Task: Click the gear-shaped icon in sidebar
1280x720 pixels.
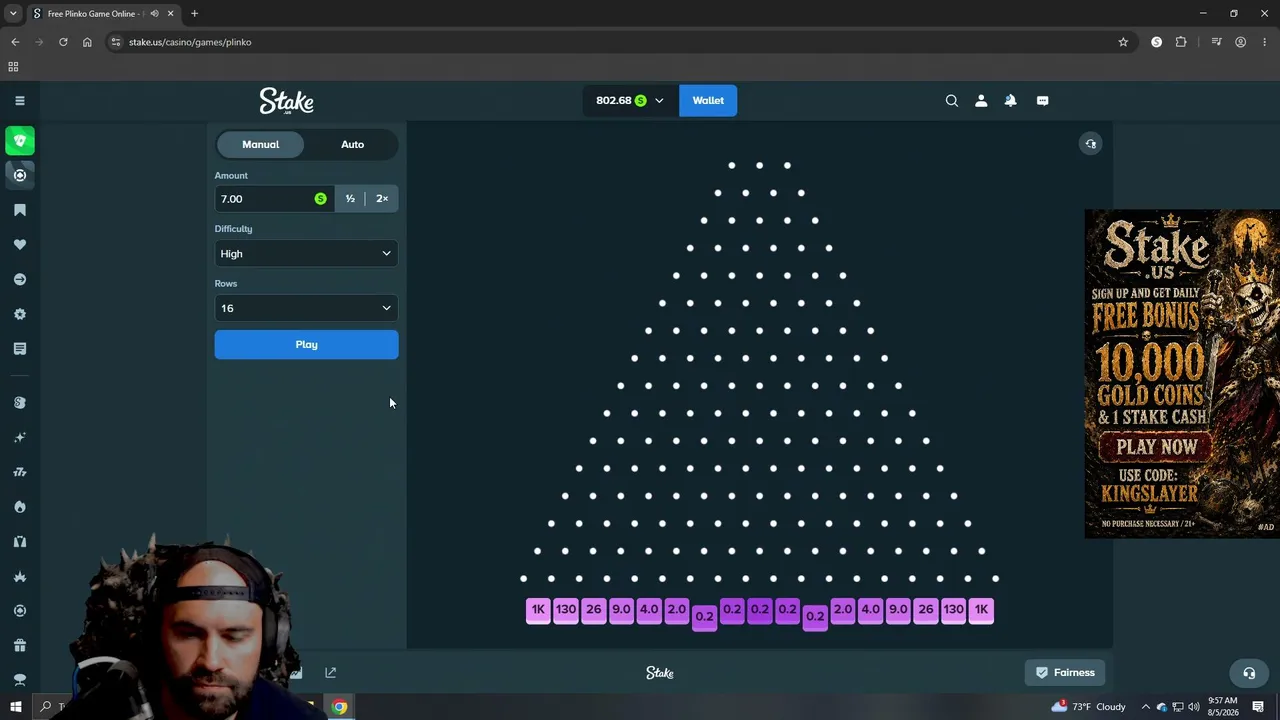Action: point(20,314)
